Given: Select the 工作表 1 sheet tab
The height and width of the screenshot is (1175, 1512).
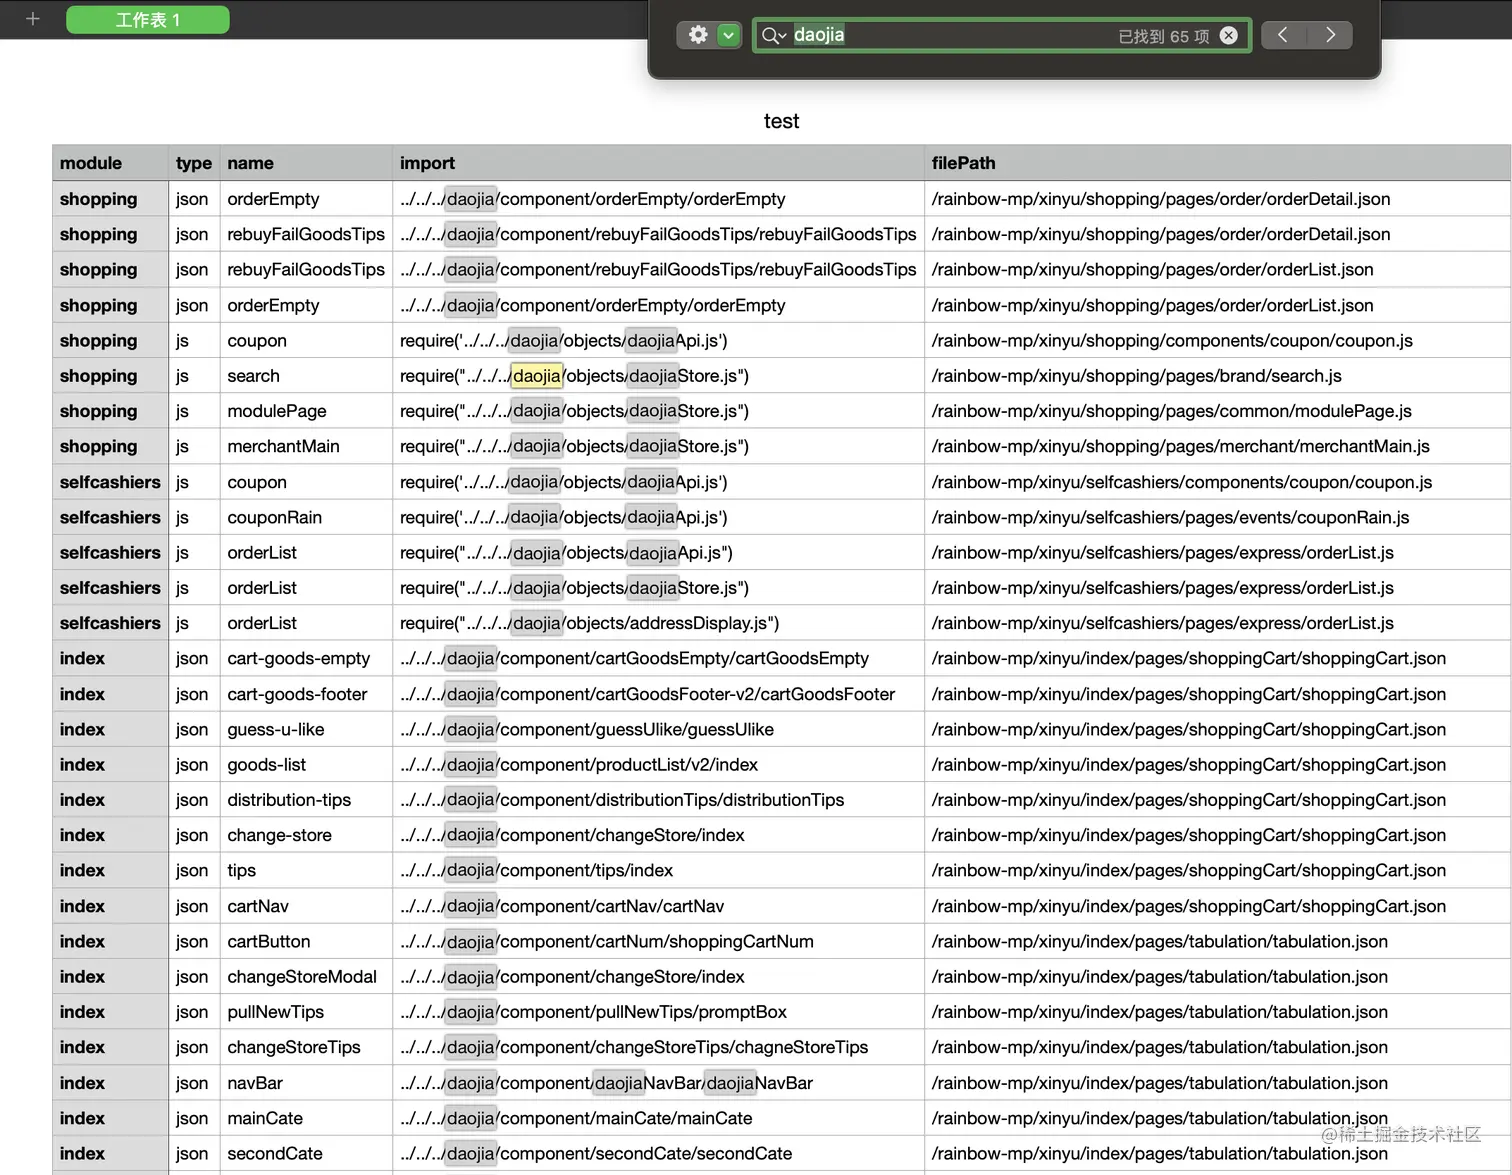Looking at the screenshot, I should [148, 19].
